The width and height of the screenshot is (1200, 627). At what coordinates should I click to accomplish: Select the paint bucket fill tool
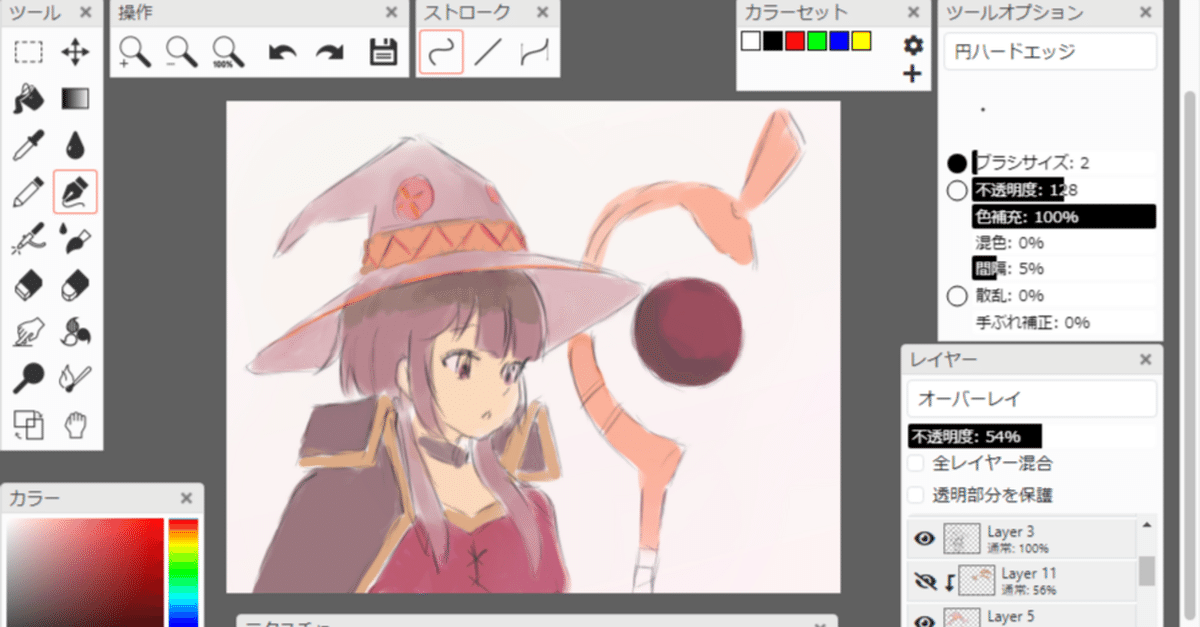click(x=28, y=98)
